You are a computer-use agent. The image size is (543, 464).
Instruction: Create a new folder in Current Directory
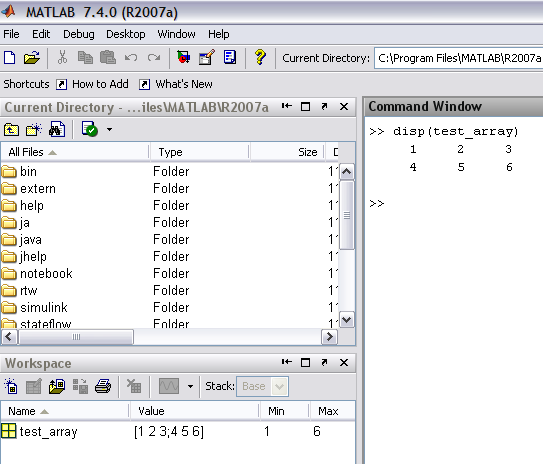tap(34, 130)
